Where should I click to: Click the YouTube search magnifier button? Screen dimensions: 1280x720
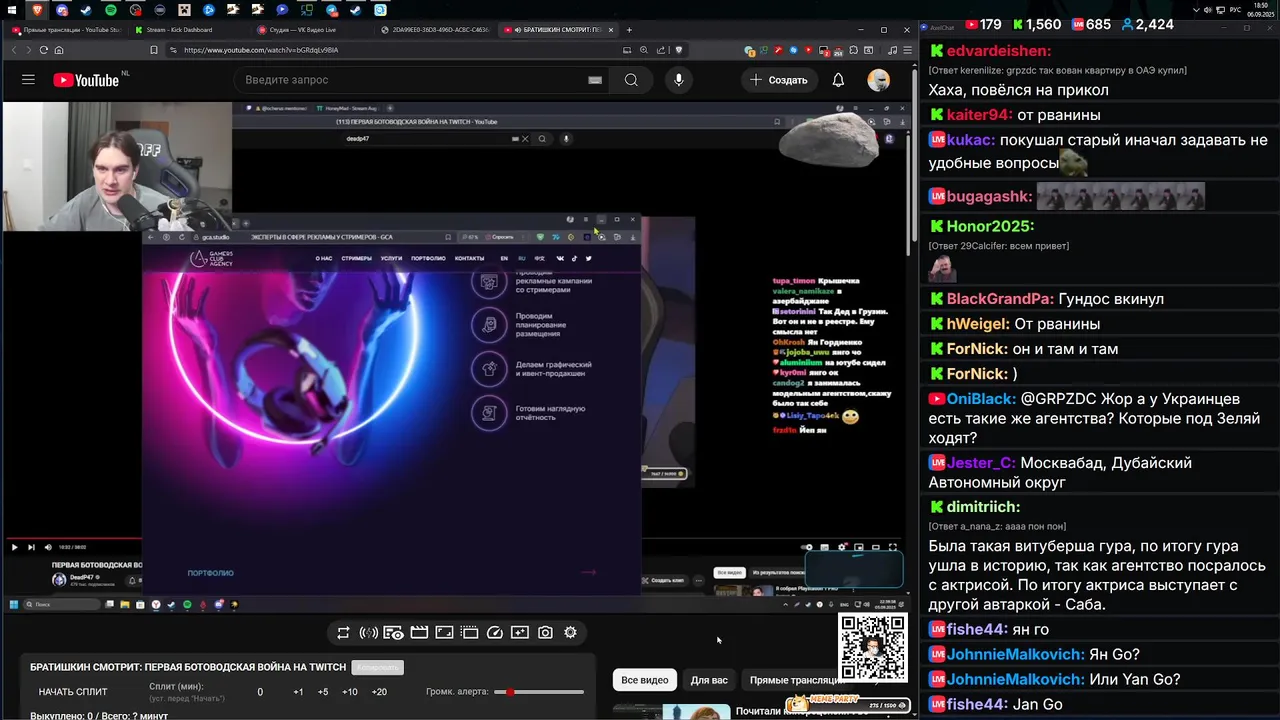pyautogui.click(x=631, y=80)
